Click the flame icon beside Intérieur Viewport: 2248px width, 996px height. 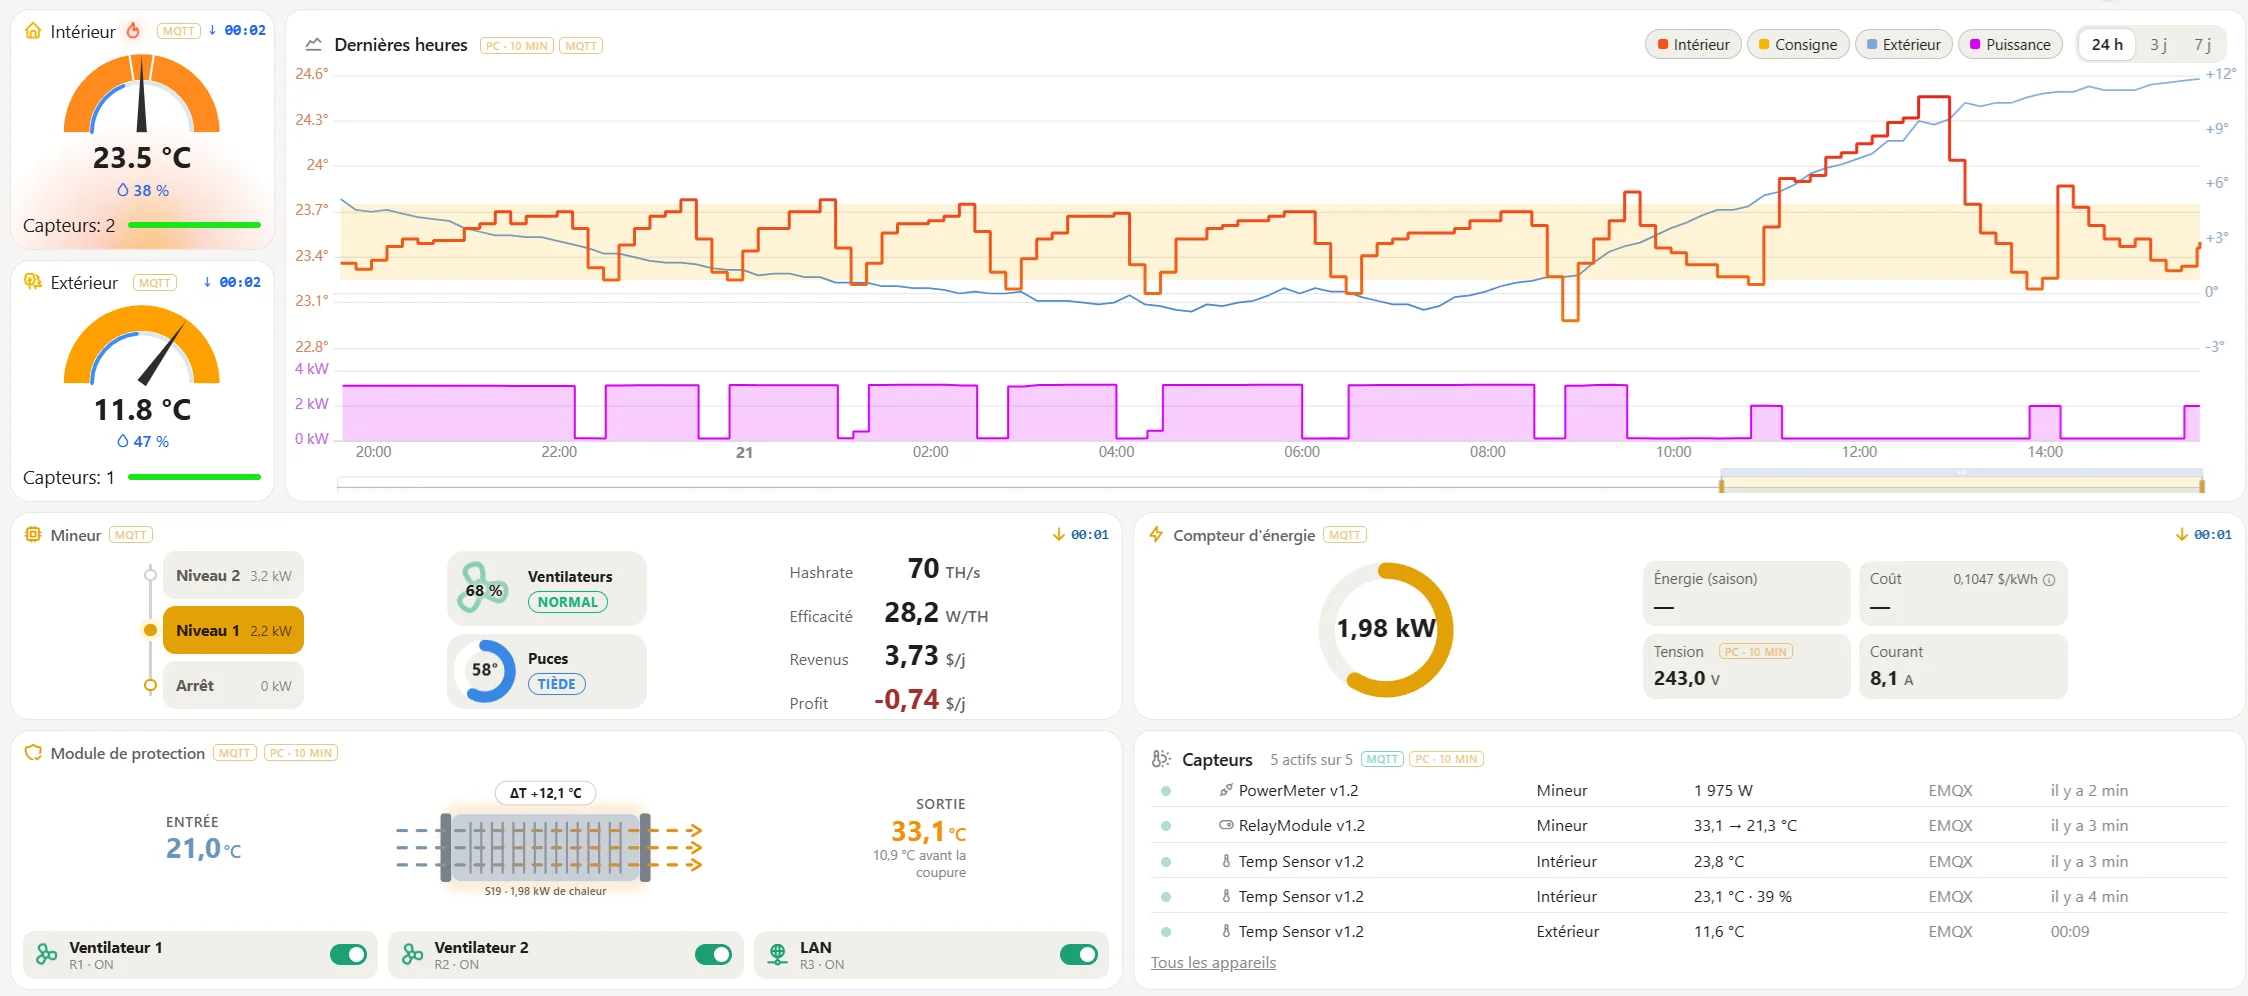click(x=133, y=31)
